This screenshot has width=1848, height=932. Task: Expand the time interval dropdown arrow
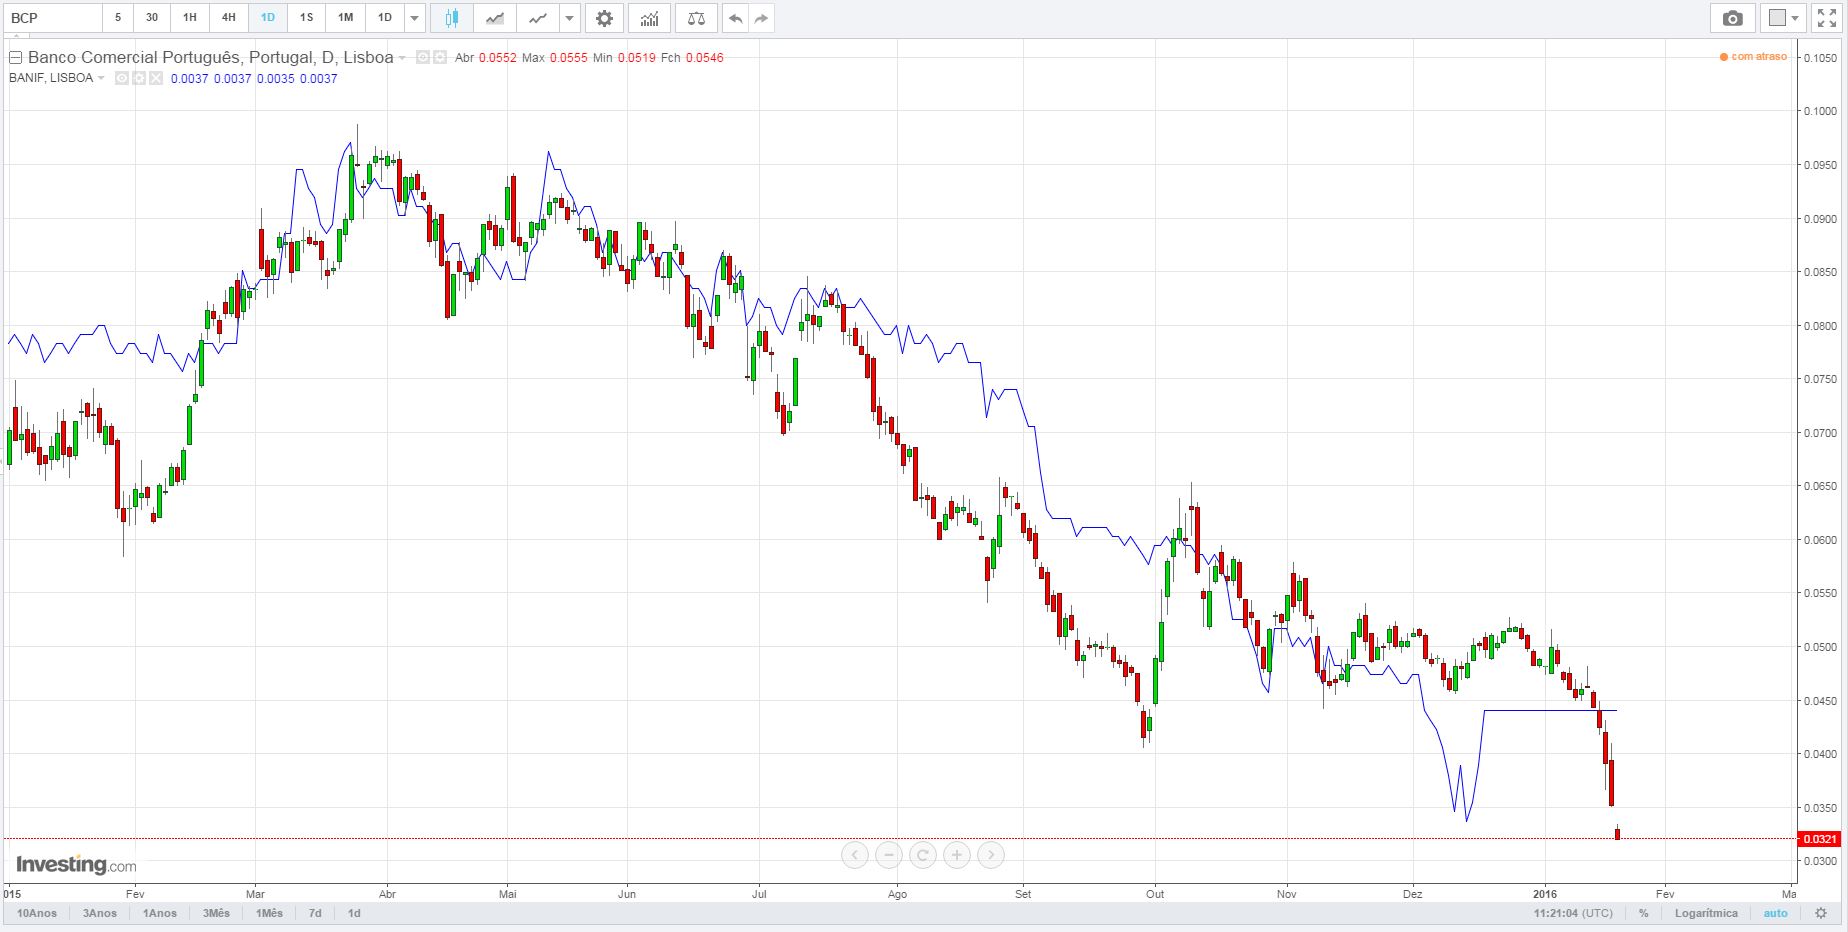(x=415, y=18)
